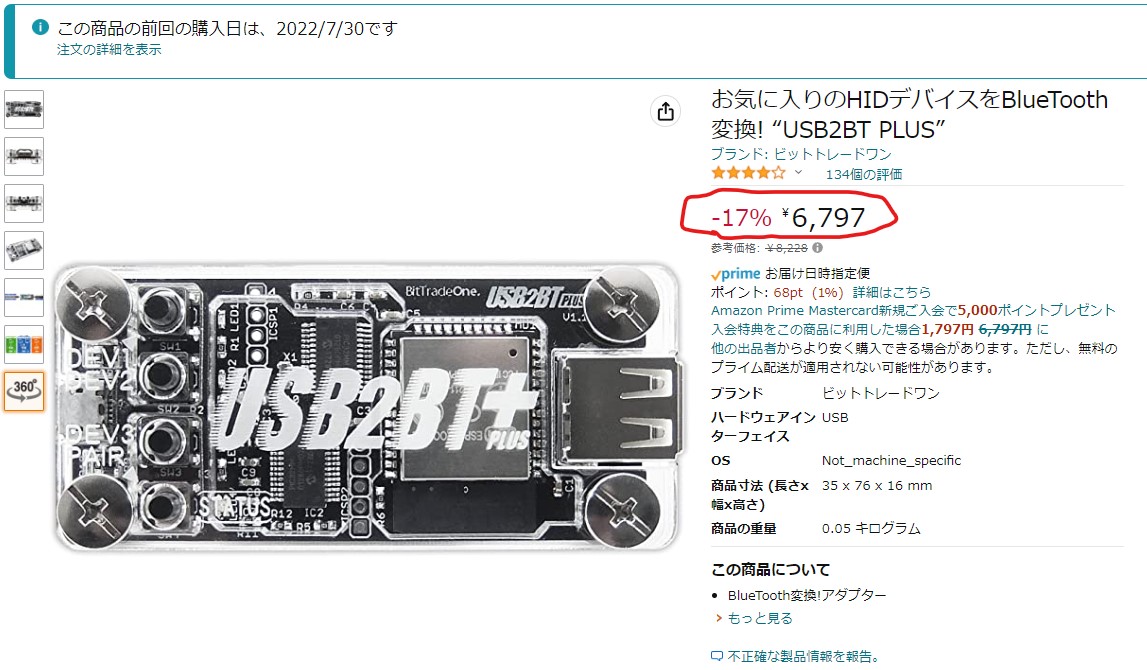This screenshot has width=1147, height=670.
Task: Select the first product thumbnail
Action: pyautogui.click(x=24, y=110)
